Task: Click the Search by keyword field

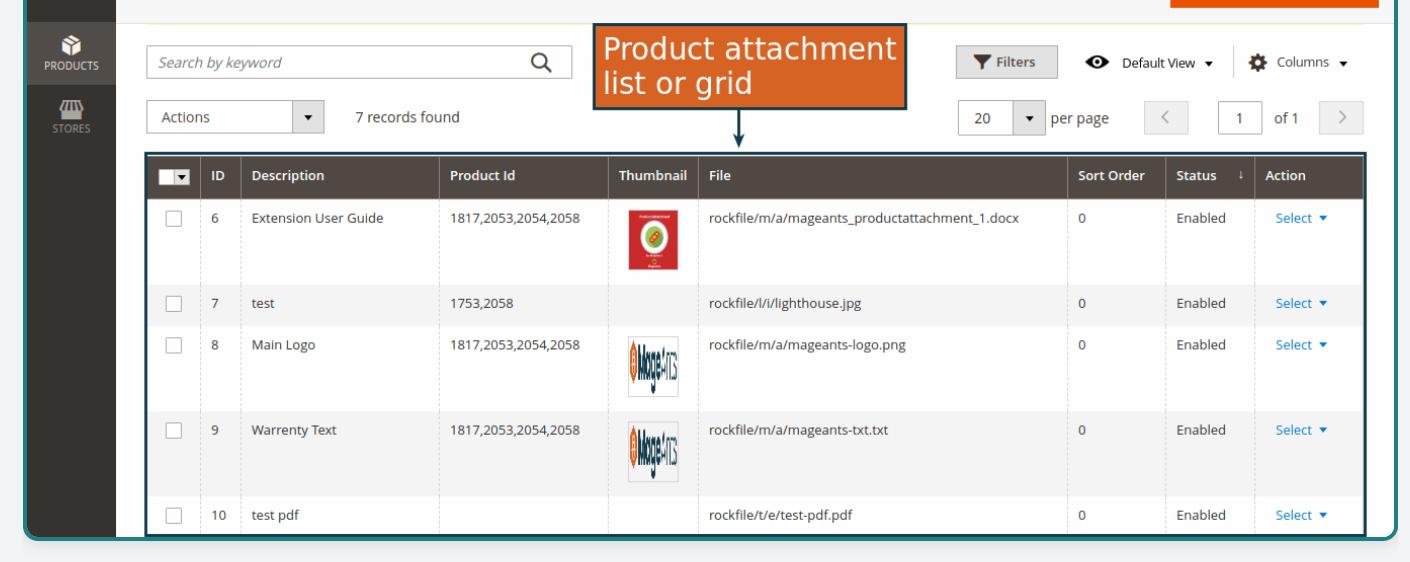Action: pyautogui.click(x=335, y=63)
